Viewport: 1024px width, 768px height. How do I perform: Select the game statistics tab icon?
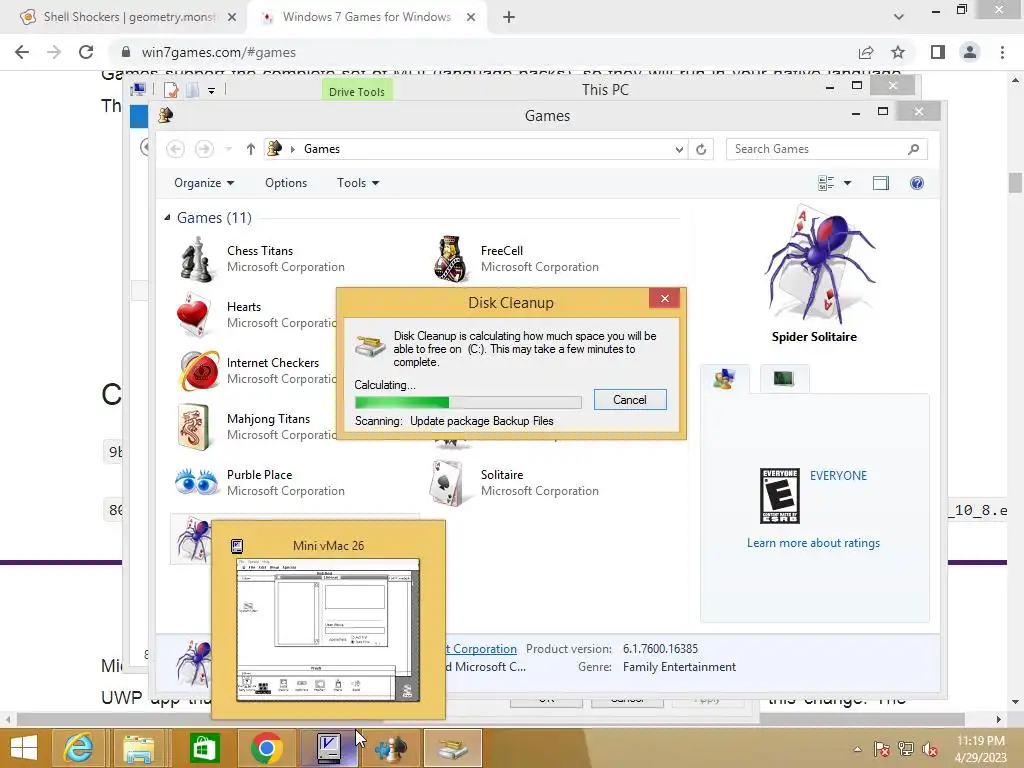click(x=724, y=379)
